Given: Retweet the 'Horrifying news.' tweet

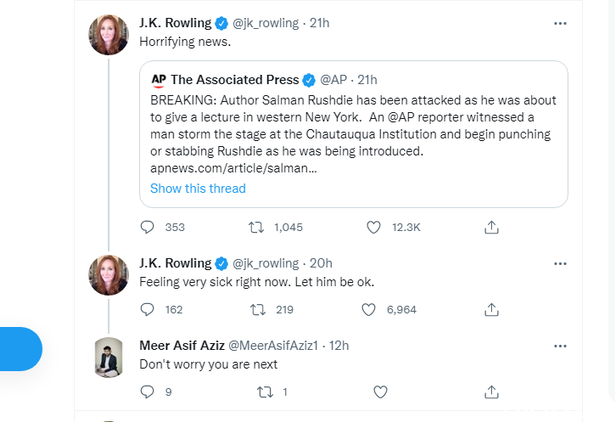Looking at the screenshot, I should click(x=255, y=228).
